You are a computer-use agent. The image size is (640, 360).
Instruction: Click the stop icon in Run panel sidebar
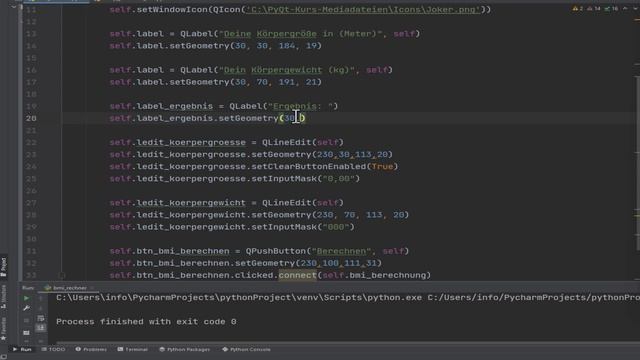tap(27, 320)
